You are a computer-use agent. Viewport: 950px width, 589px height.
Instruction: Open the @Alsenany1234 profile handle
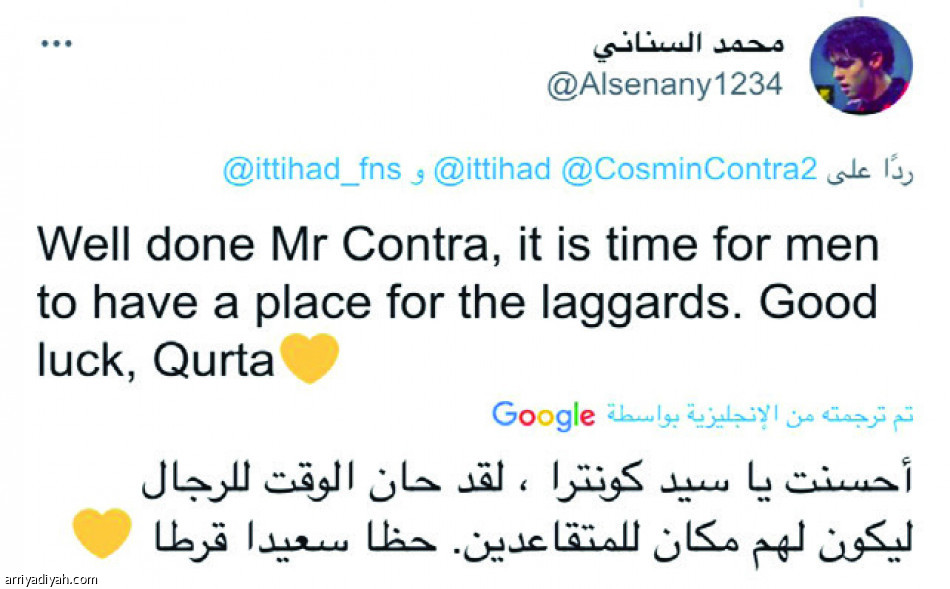pos(665,85)
